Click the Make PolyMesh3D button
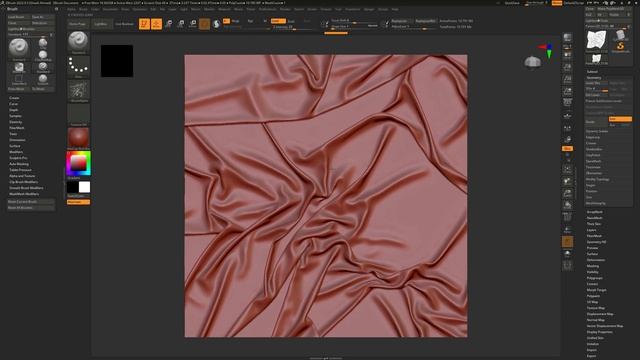The height and width of the screenshot is (360, 640). (614, 9)
